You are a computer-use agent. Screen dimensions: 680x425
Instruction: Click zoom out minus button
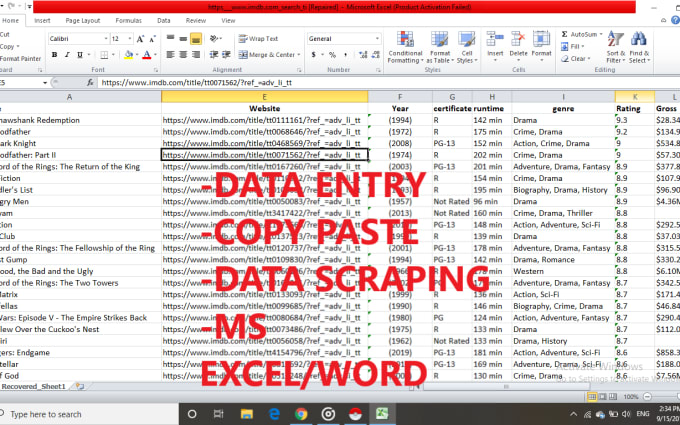click(x=647, y=396)
